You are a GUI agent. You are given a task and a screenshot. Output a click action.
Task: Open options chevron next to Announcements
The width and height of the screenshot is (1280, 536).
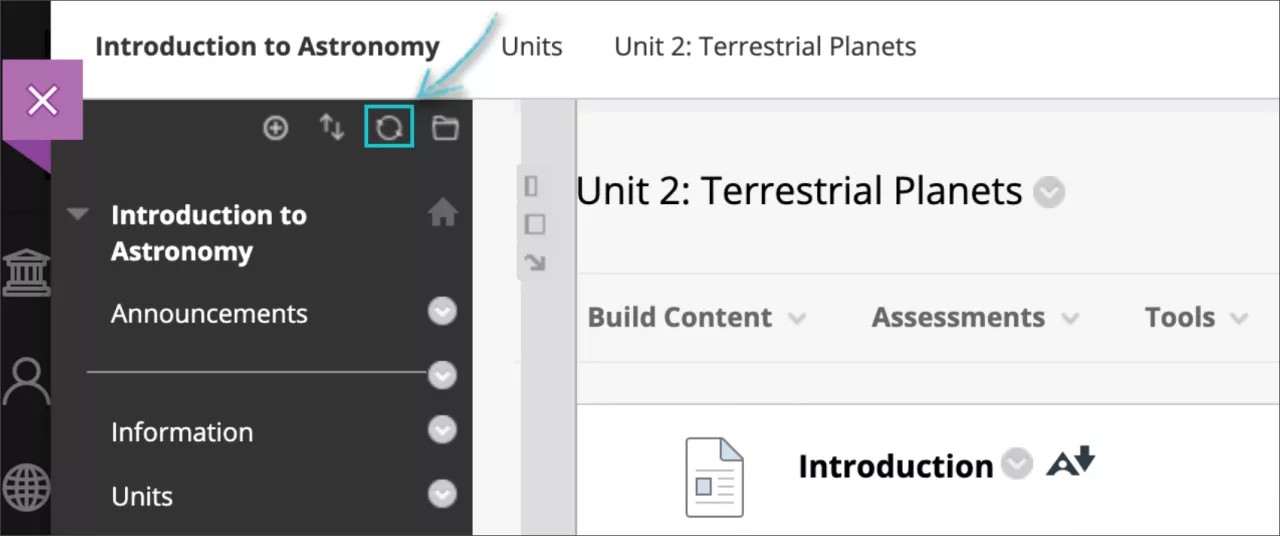click(x=442, y=313)
